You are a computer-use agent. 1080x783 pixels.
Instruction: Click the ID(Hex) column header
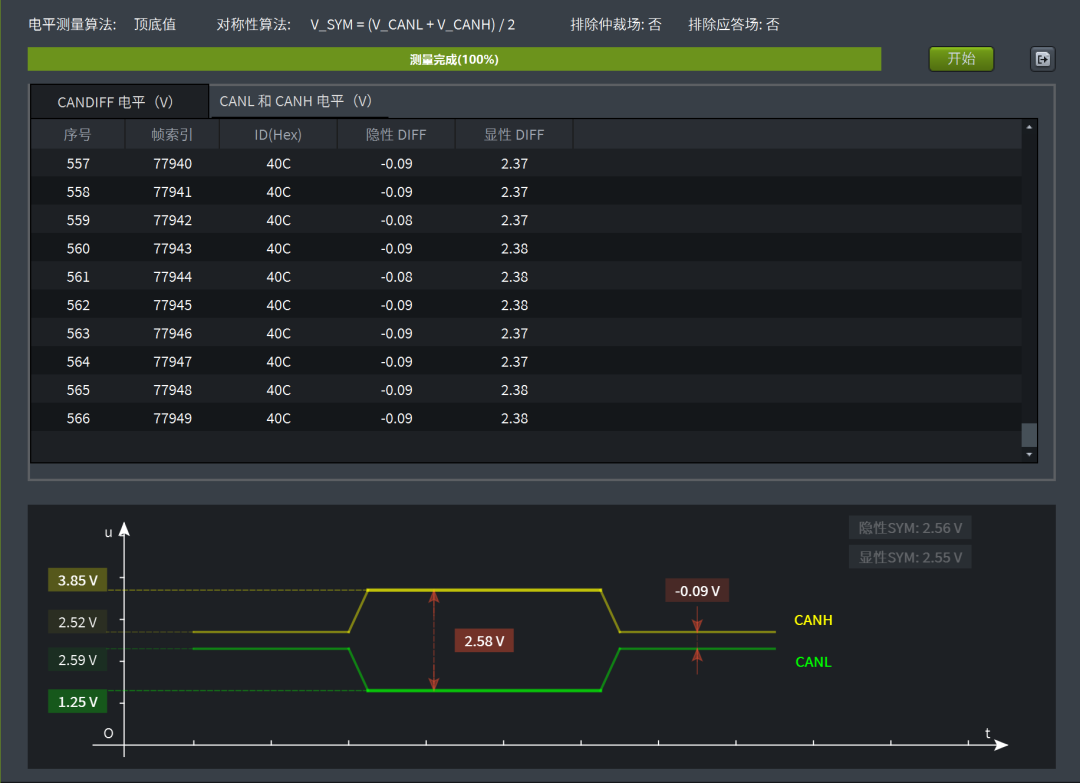(278, 134)
